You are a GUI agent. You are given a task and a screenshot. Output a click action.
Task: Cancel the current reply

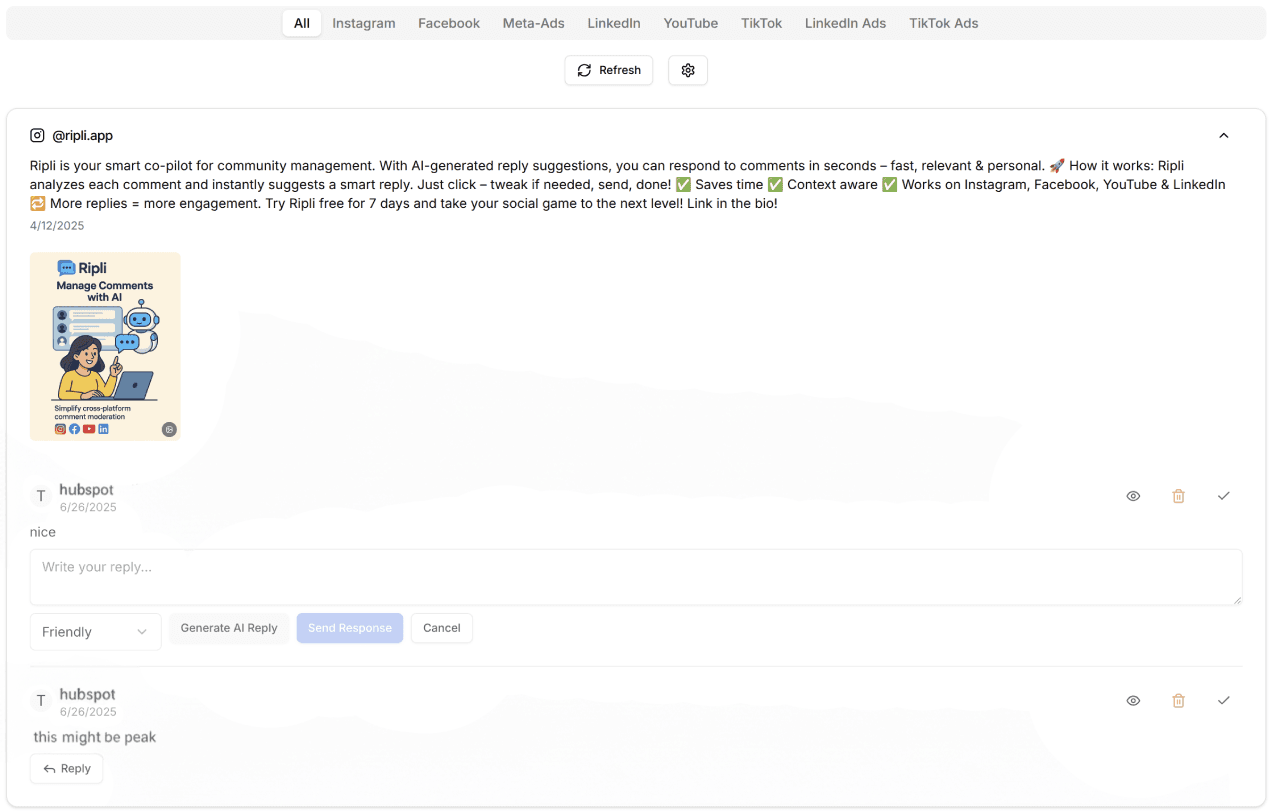(x=441, y=628)
